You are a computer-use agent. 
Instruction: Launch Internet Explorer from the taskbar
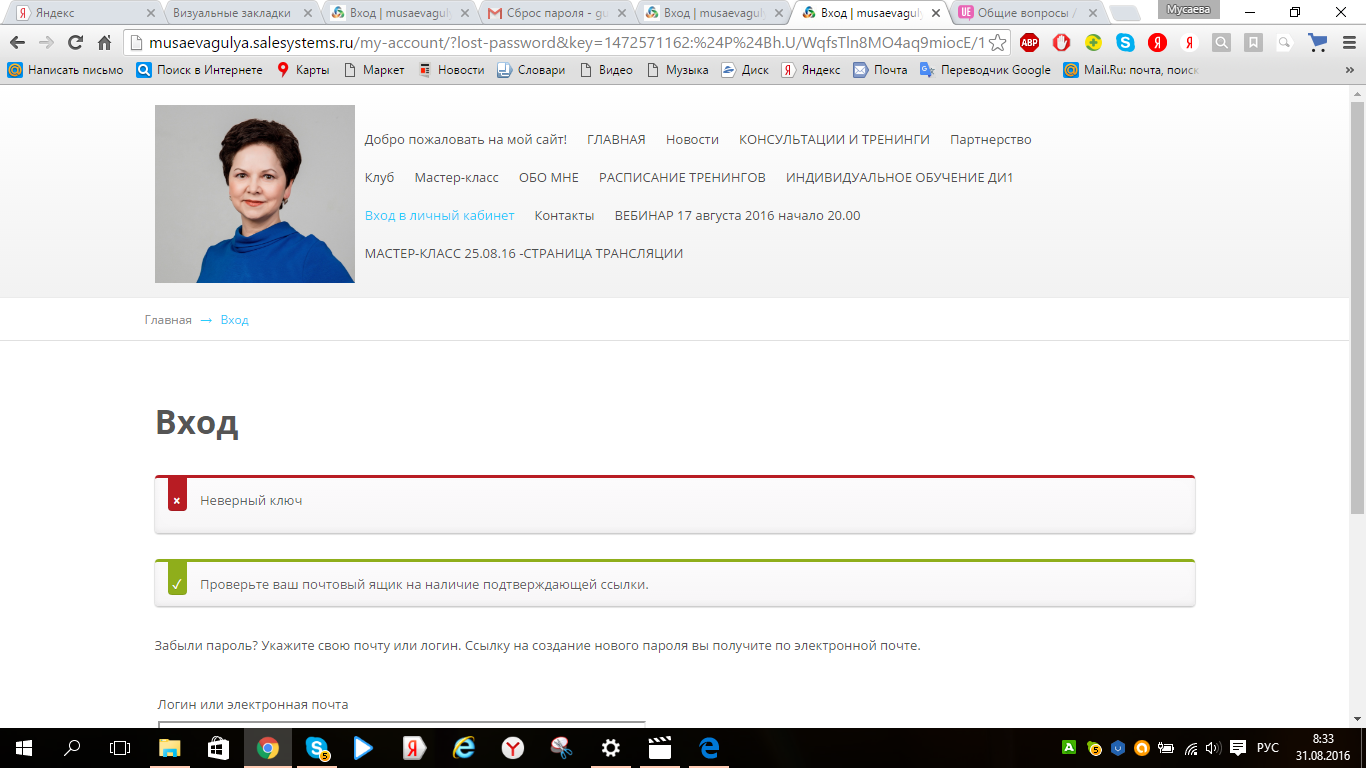464,748
